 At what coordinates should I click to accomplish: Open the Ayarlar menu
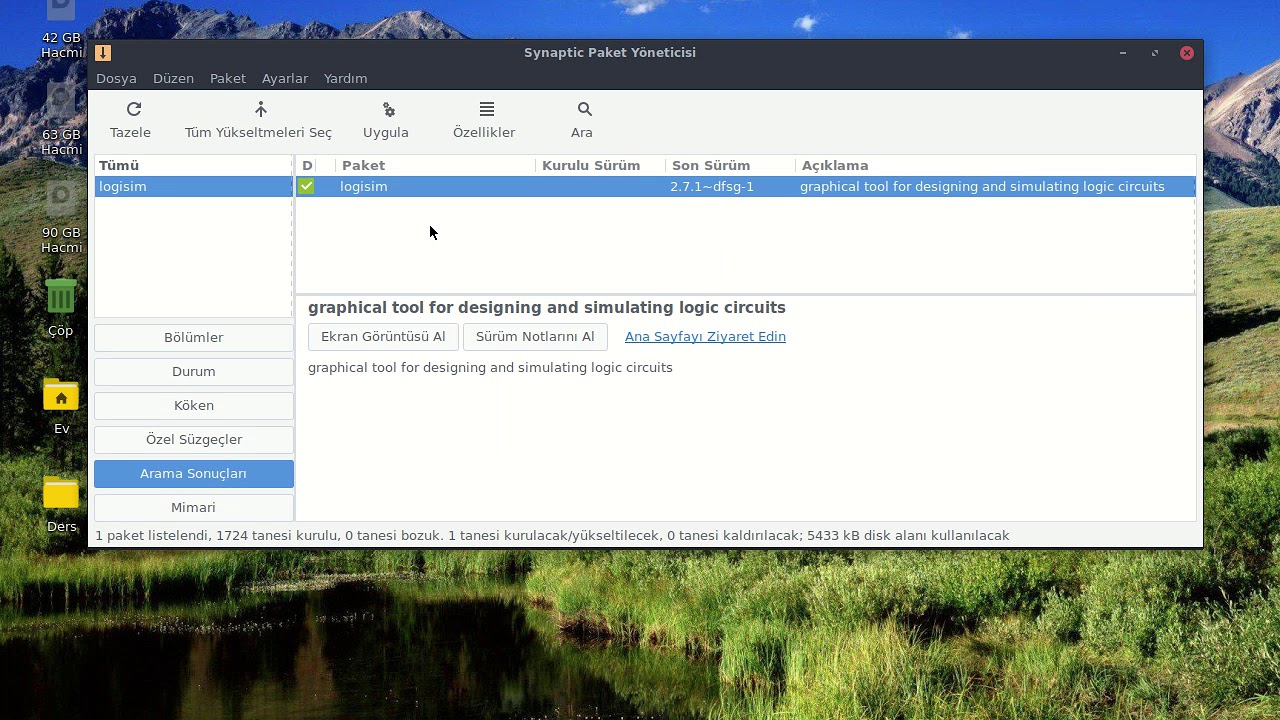pos(285,78)
